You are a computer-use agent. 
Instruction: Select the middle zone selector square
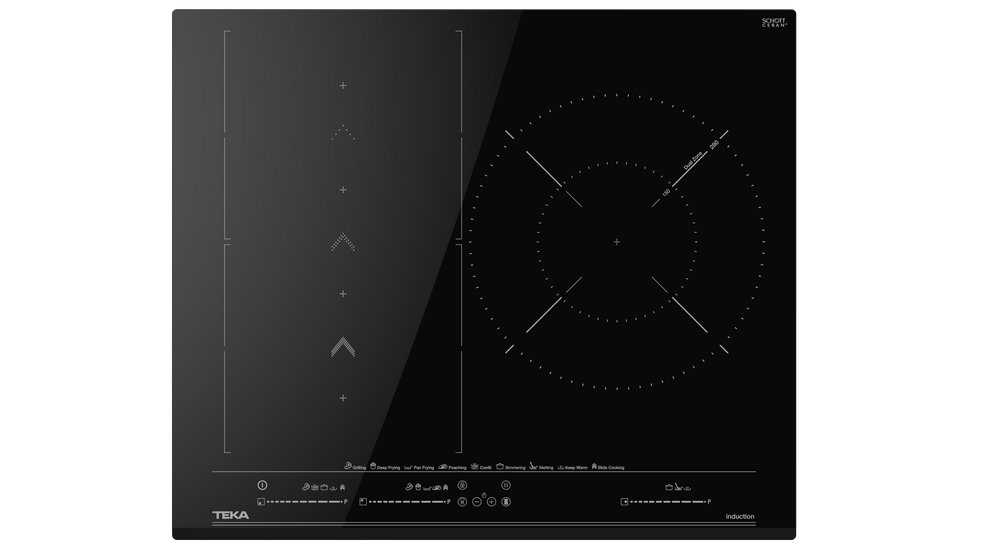click(x=363, y=502)
